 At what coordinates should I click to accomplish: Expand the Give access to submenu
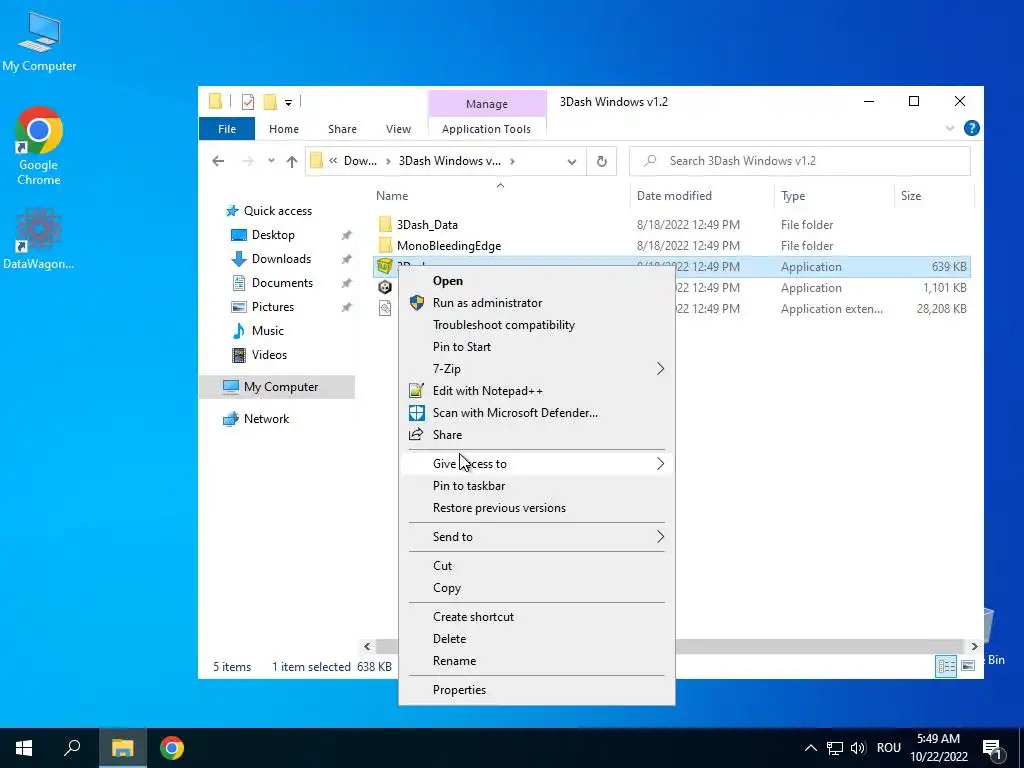click(x=536, y=464)
